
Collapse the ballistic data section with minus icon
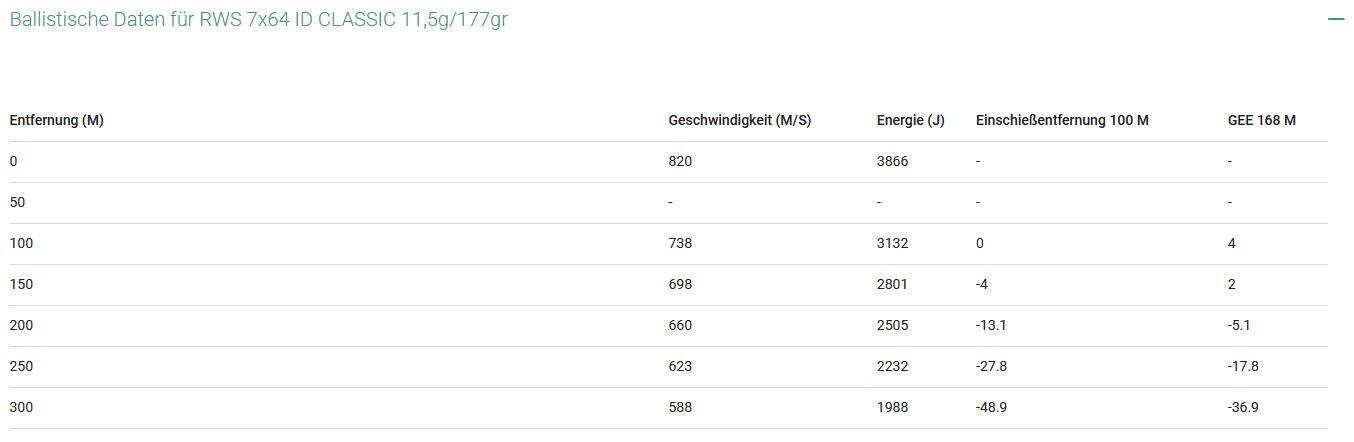point(1335,20)
